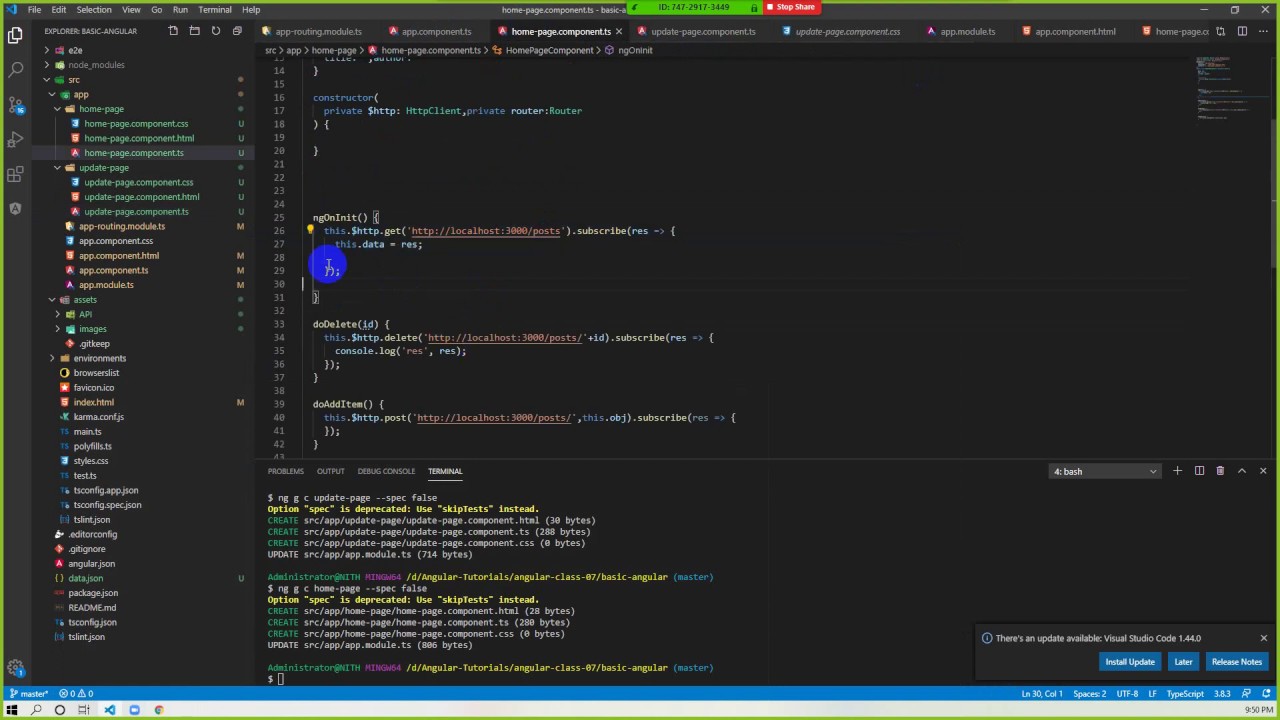Open data.json file in Explorer
Image resolution: width=1280 pixels, height=720 pixels.
[x=85, y=578]
